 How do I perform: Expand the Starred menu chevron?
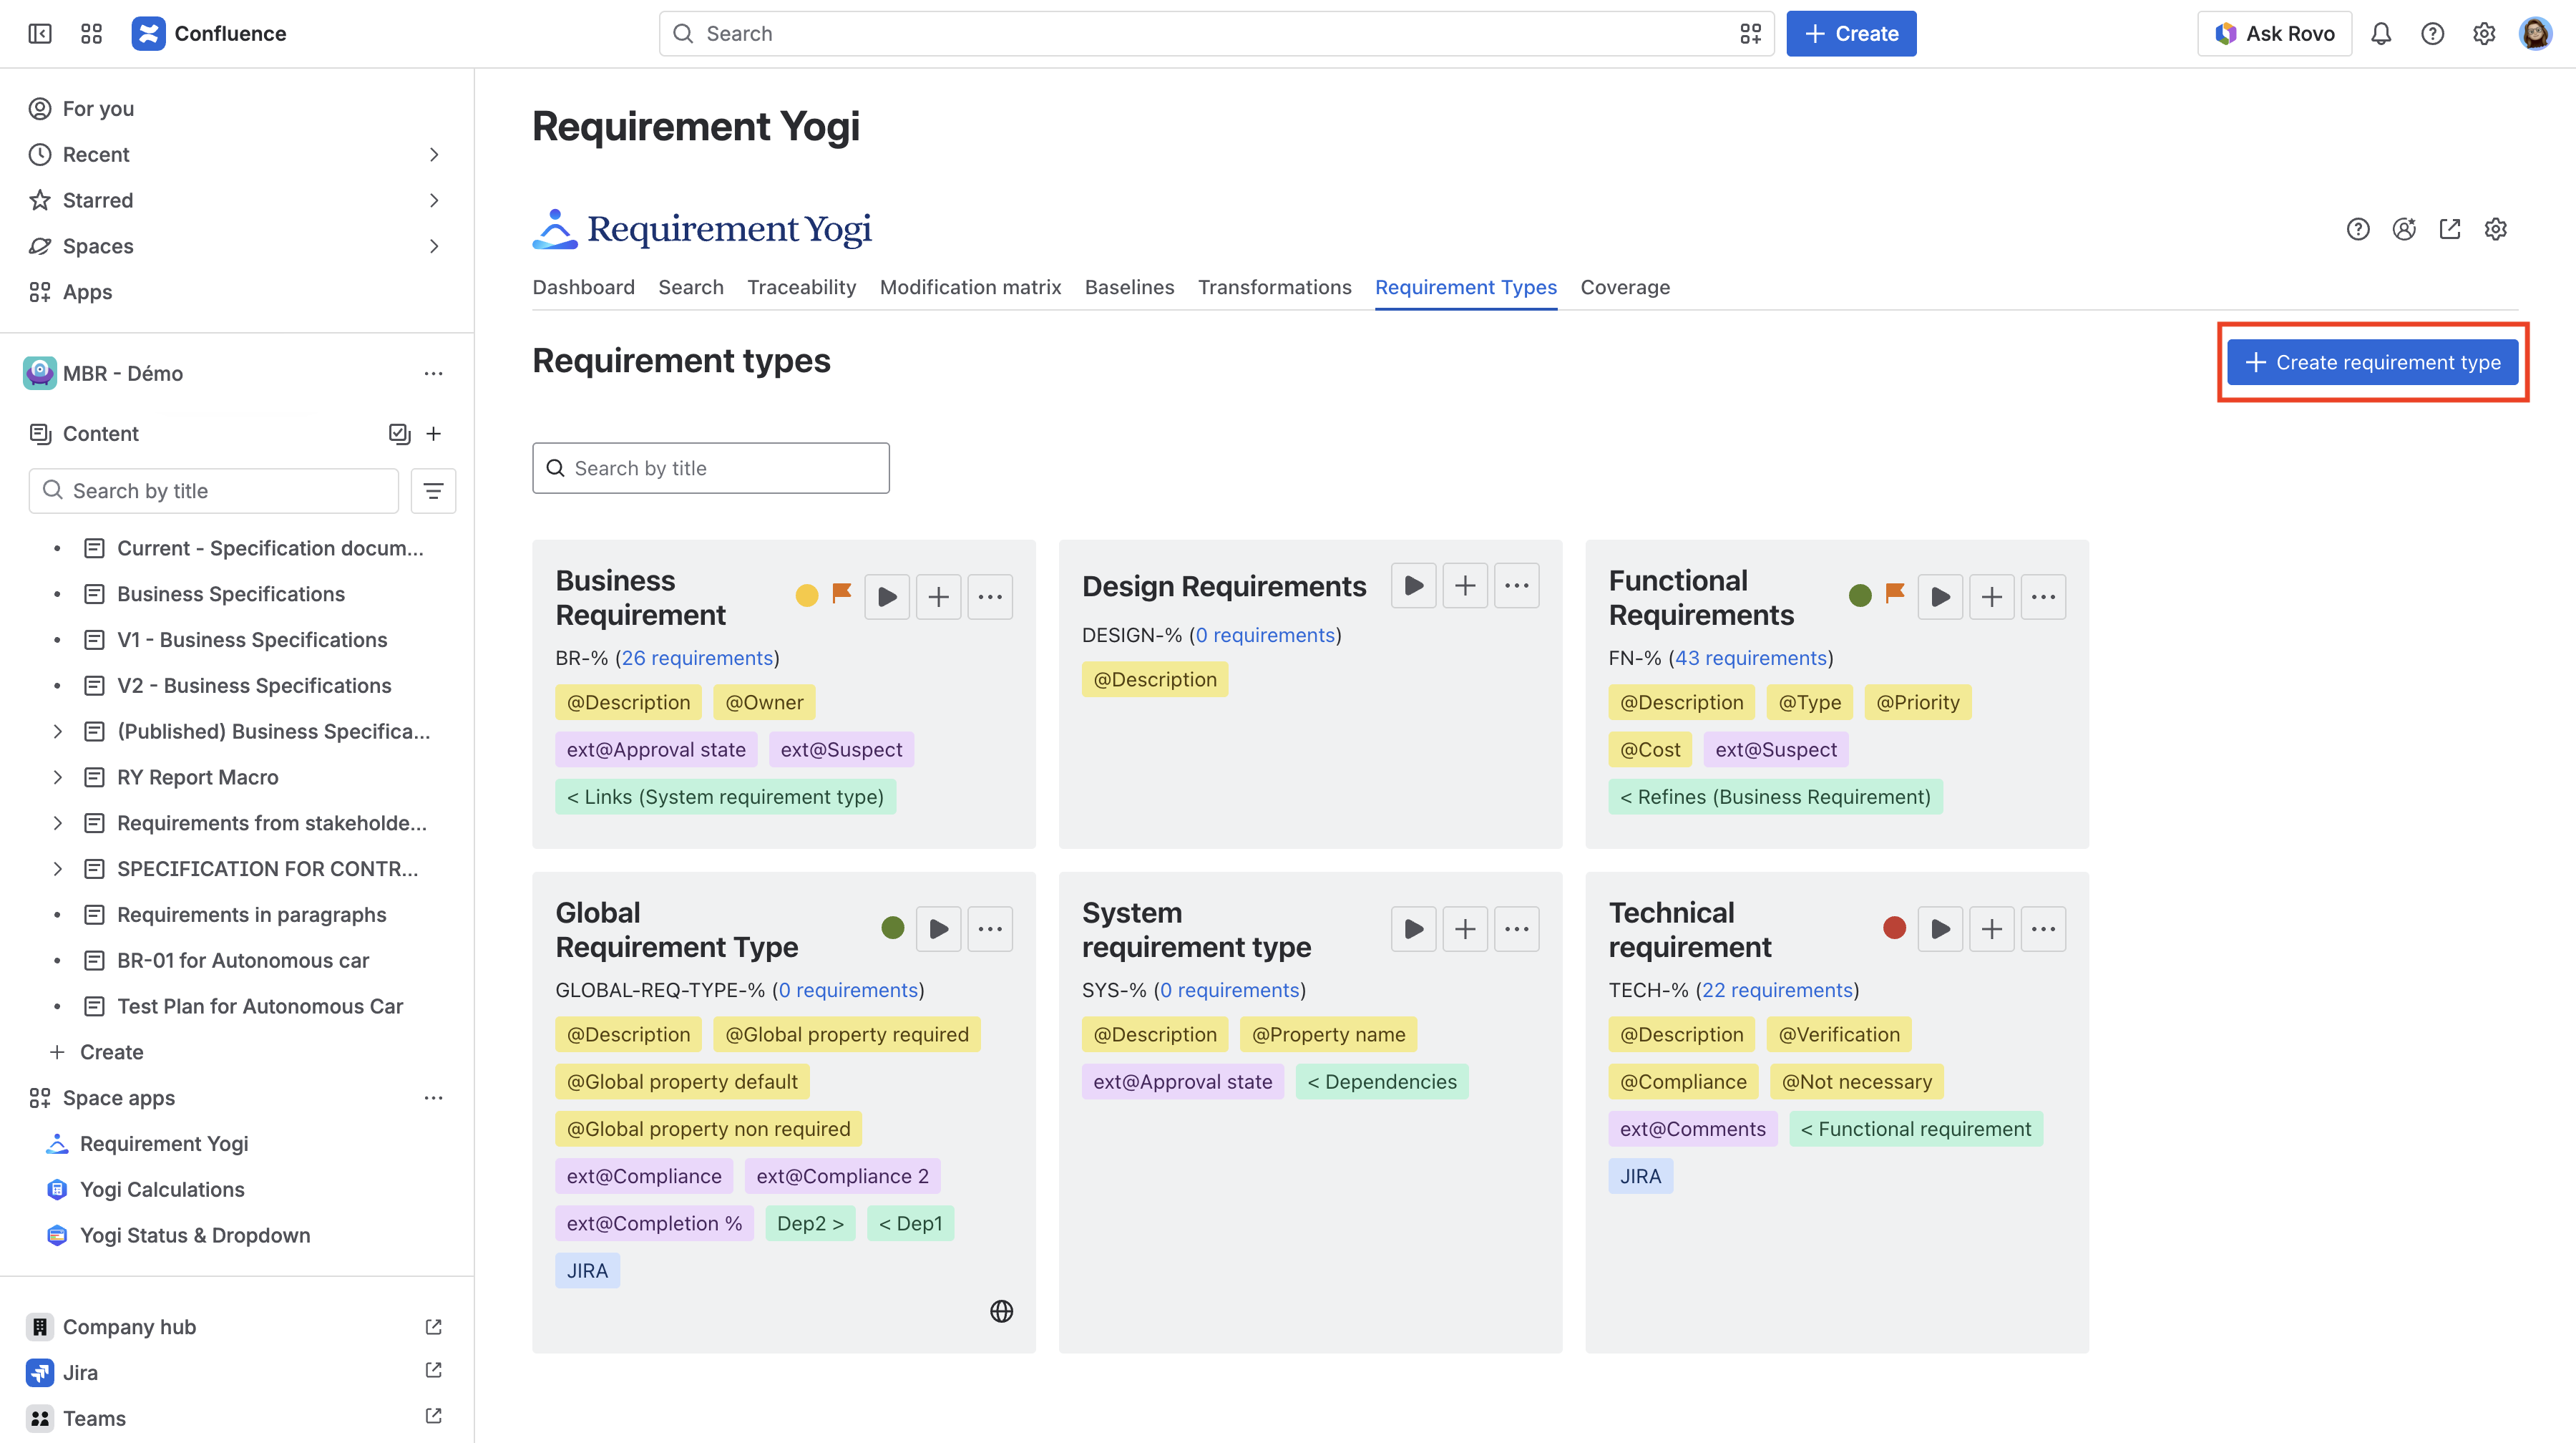[433, 200]
